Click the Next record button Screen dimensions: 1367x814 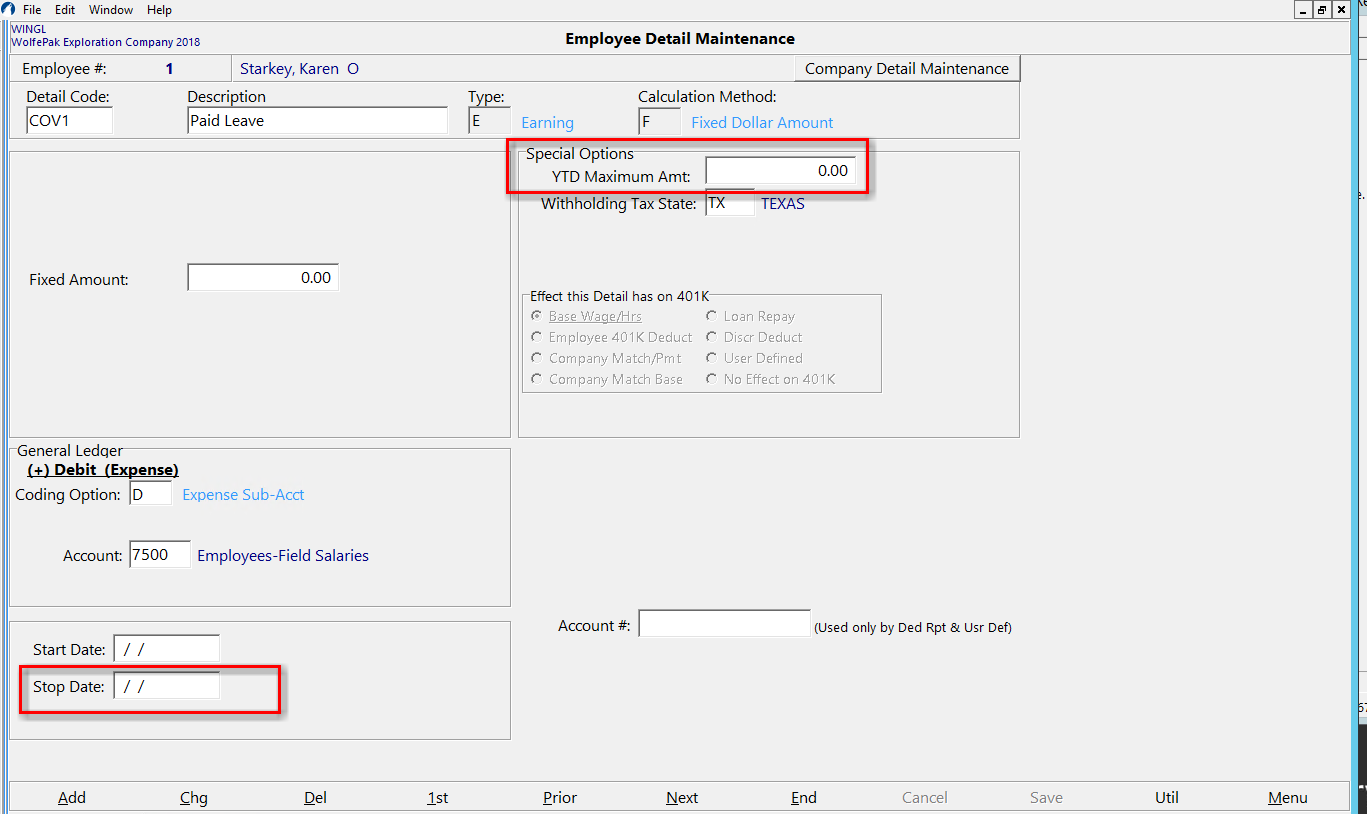[681, 797]
